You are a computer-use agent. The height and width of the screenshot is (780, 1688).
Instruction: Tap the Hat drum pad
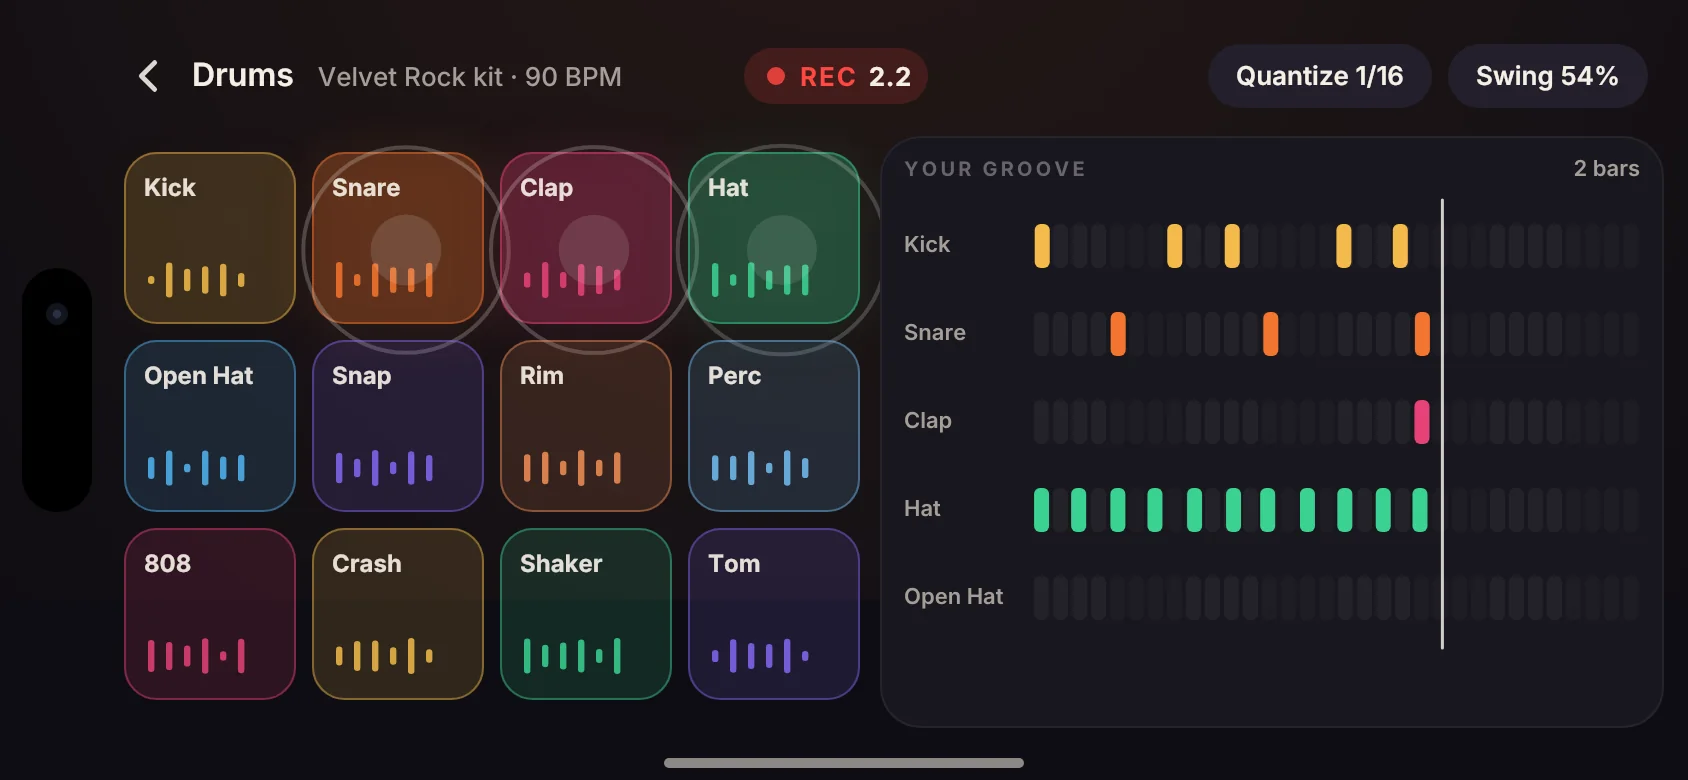[x=774, y=238]
